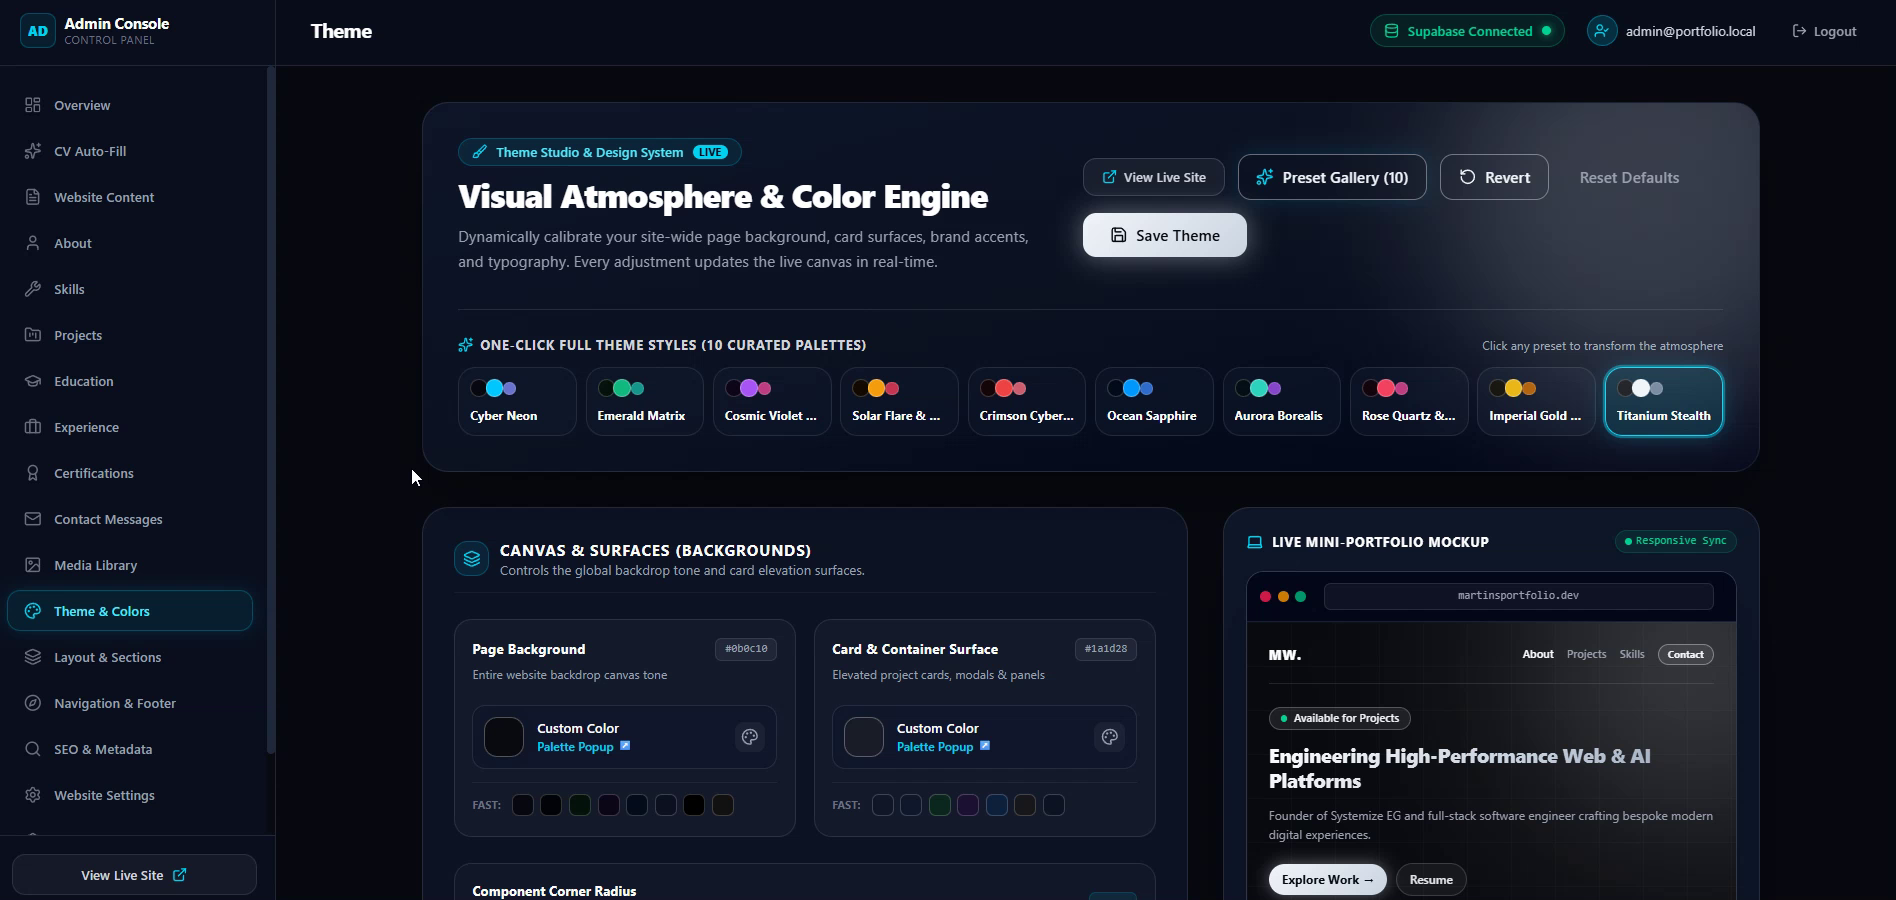1896x900 pixels.
Task: Click Resume button in mockup
Action: click(x=1431, y=880)
